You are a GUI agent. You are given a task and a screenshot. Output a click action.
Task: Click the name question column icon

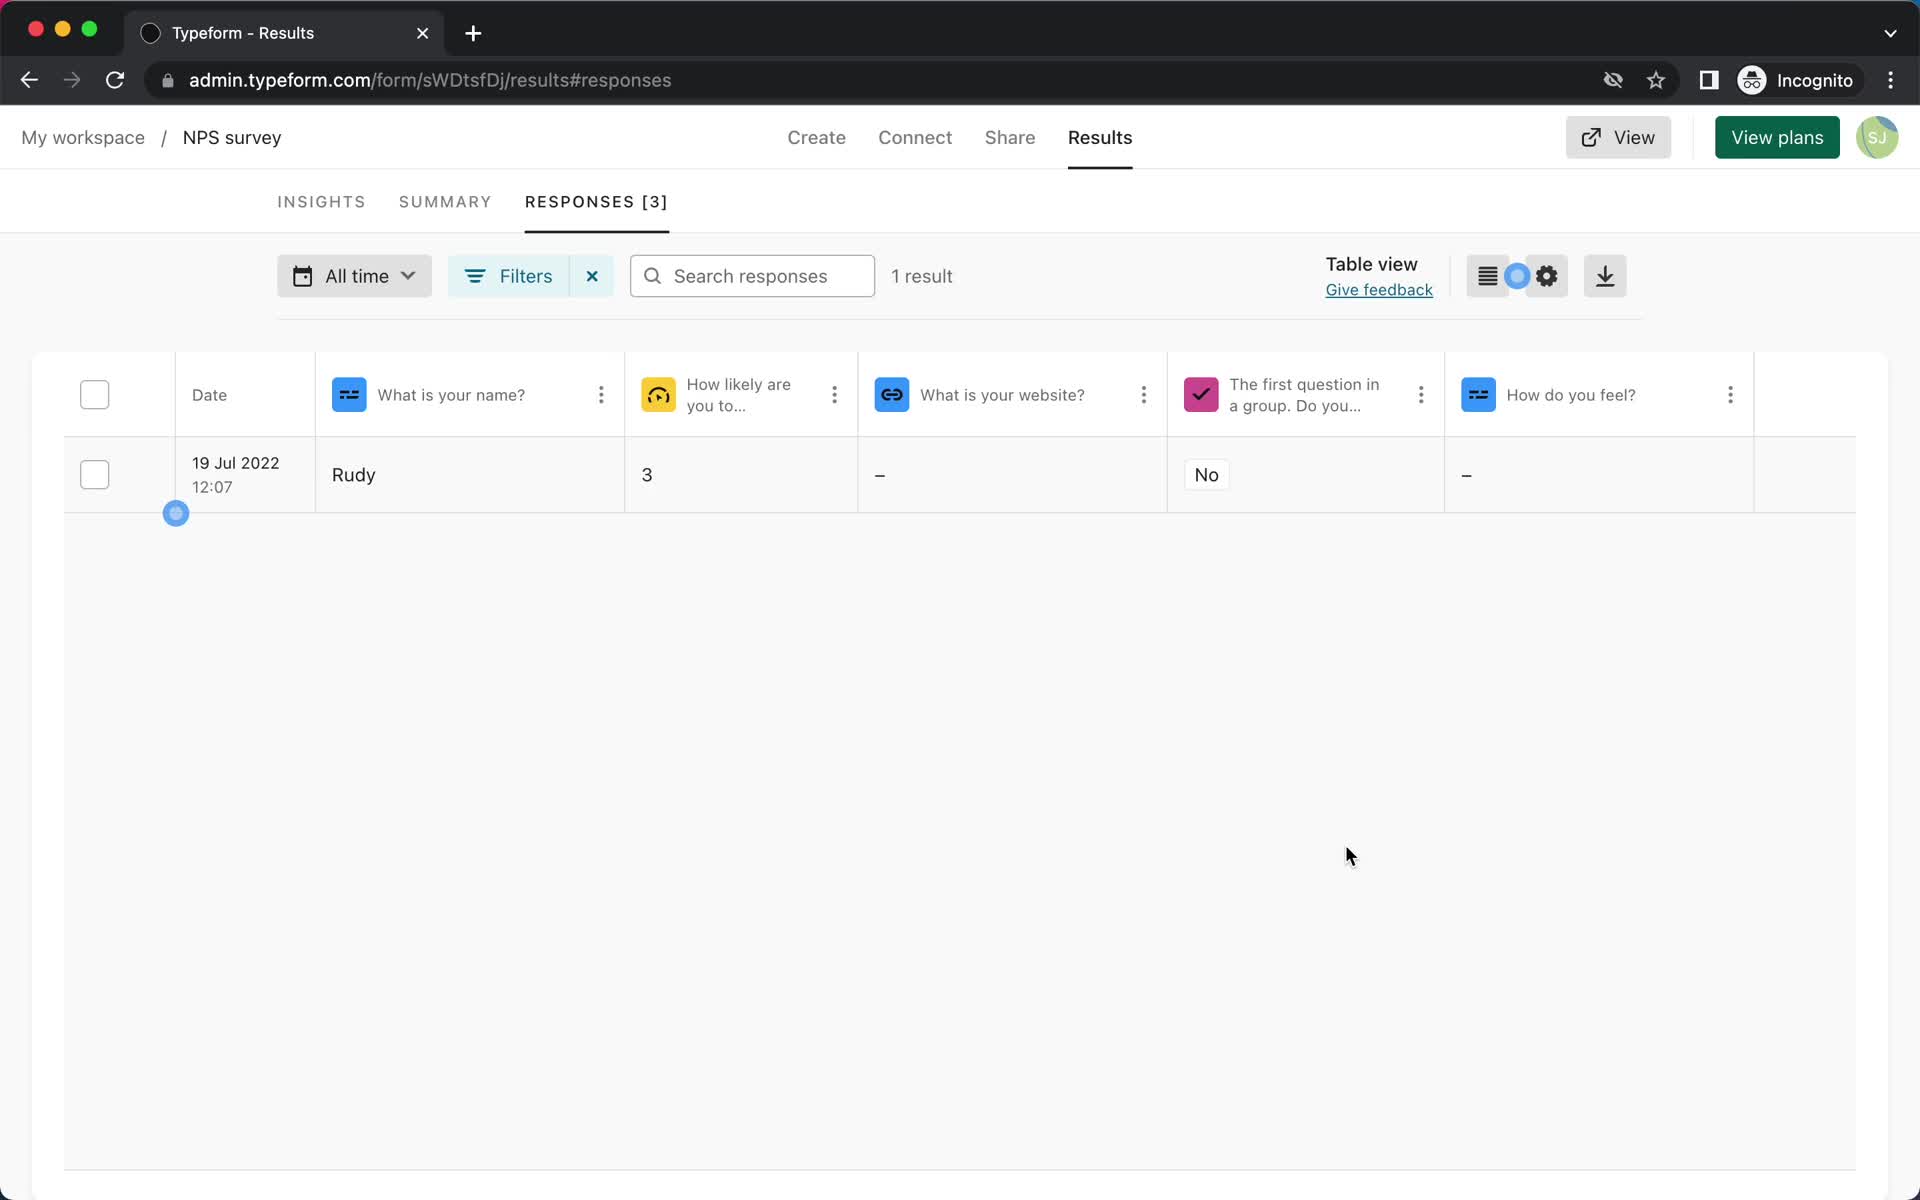coord(348,394)
